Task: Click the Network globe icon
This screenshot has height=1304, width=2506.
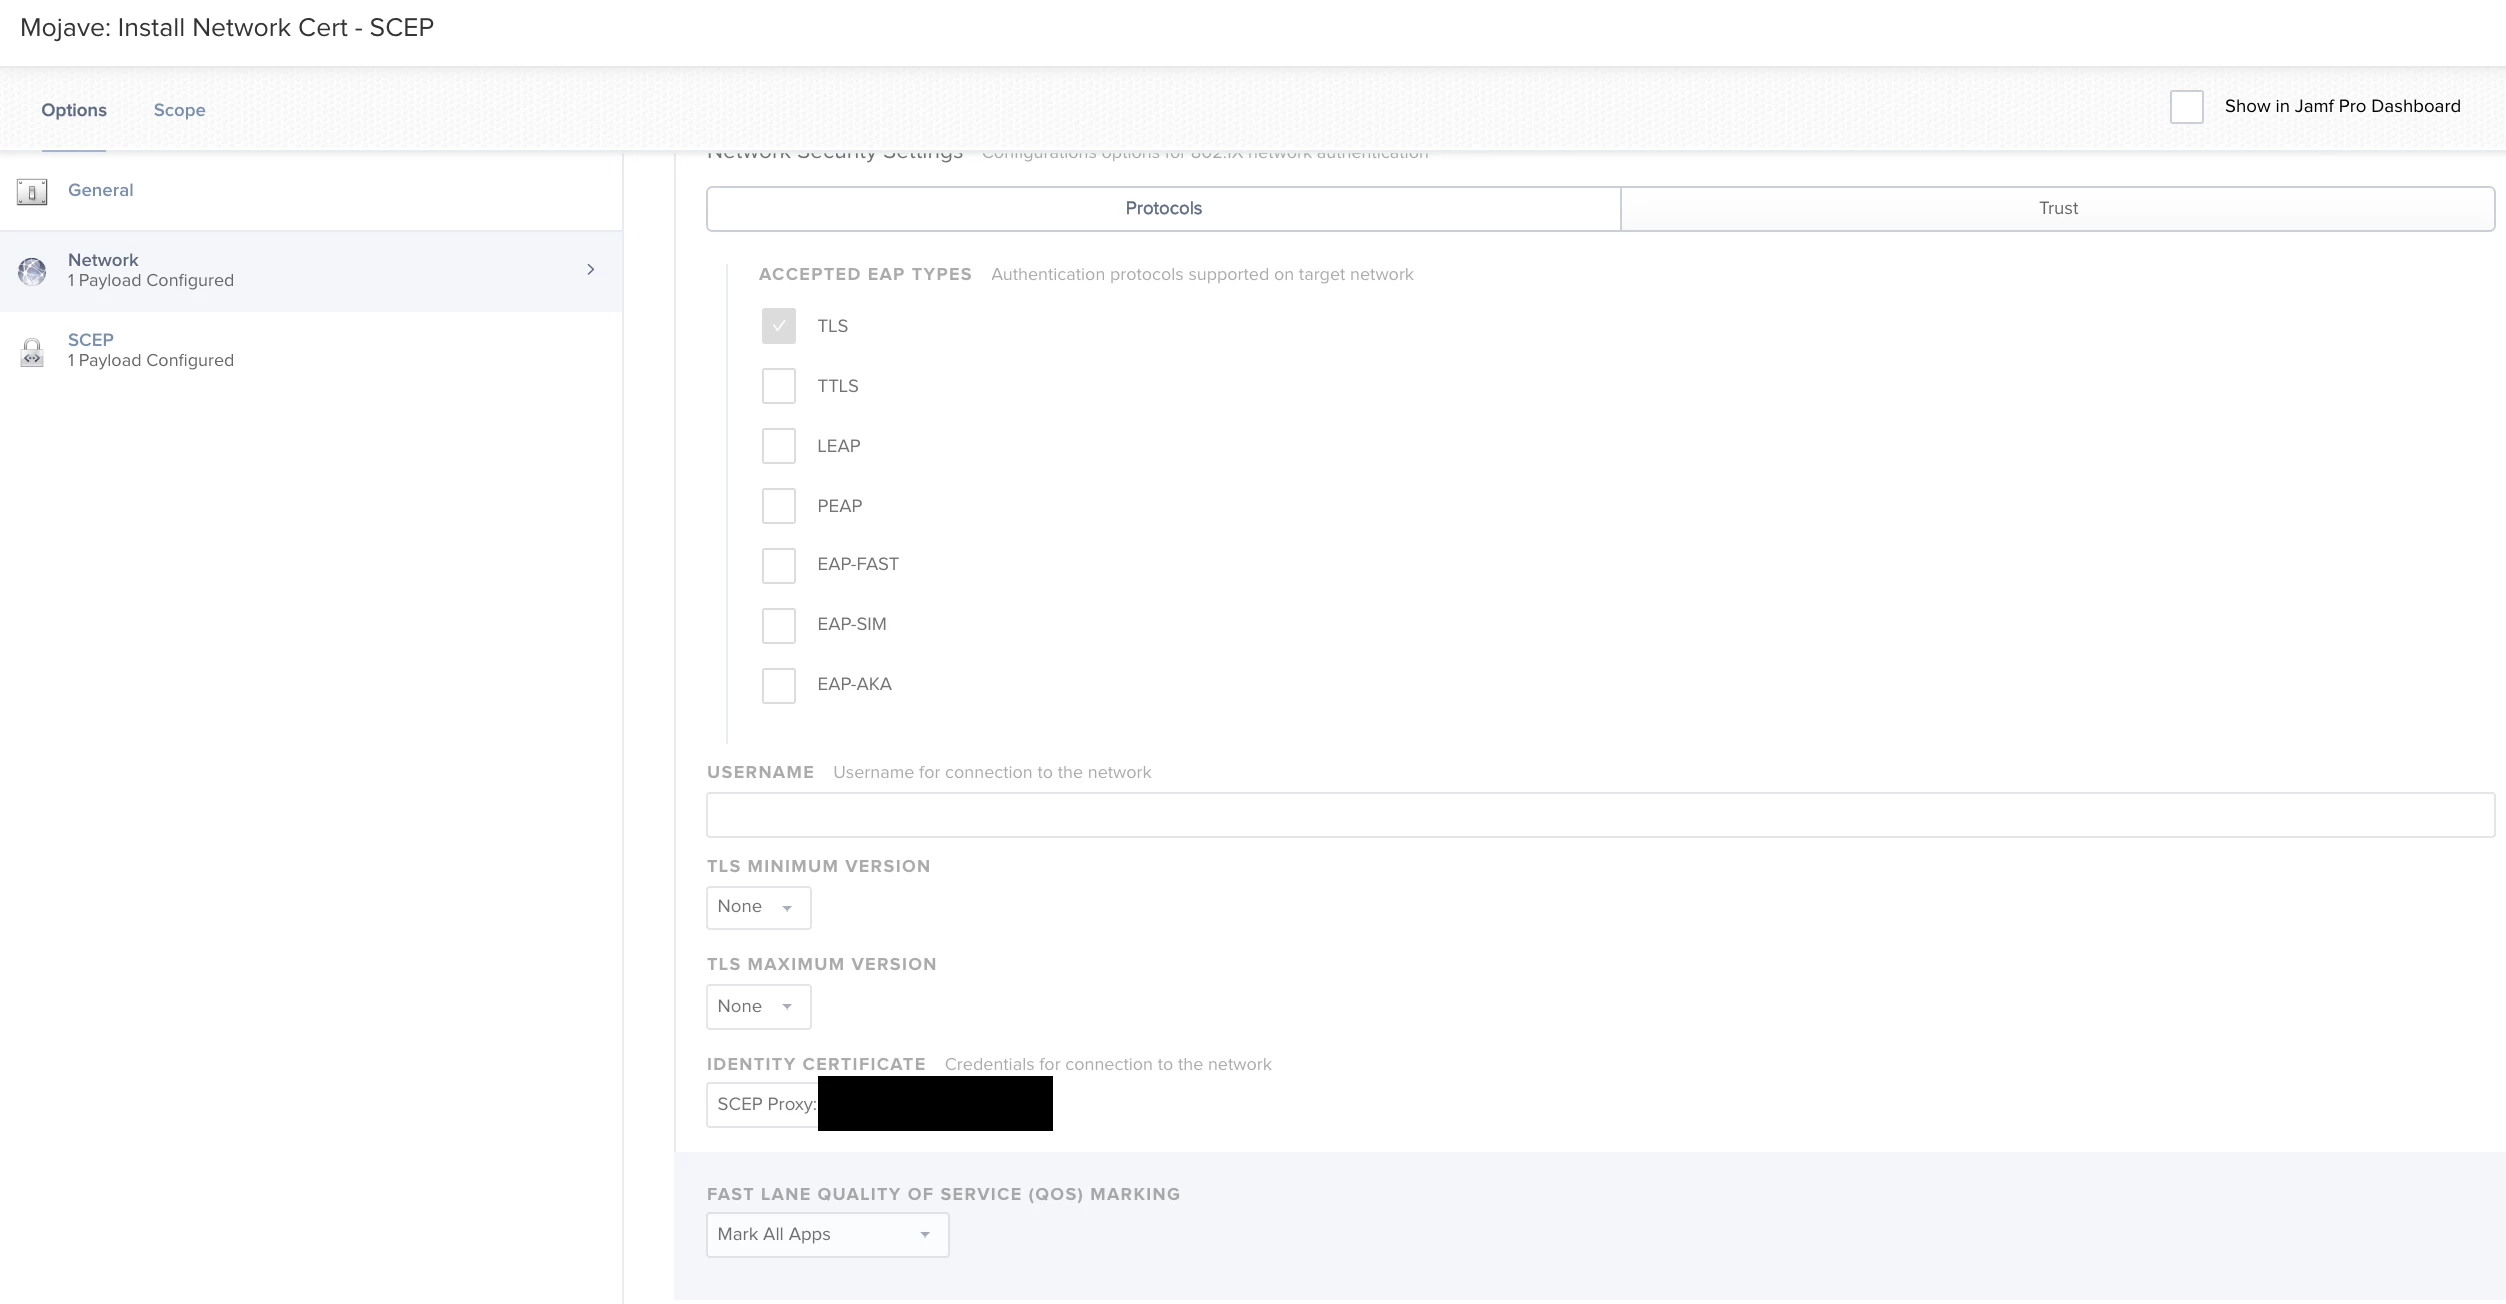Action: (x=32, y=271)
